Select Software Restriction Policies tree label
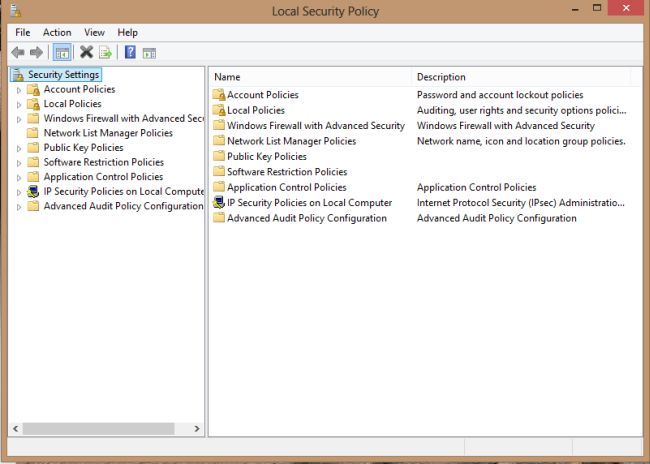 point(104,162)
